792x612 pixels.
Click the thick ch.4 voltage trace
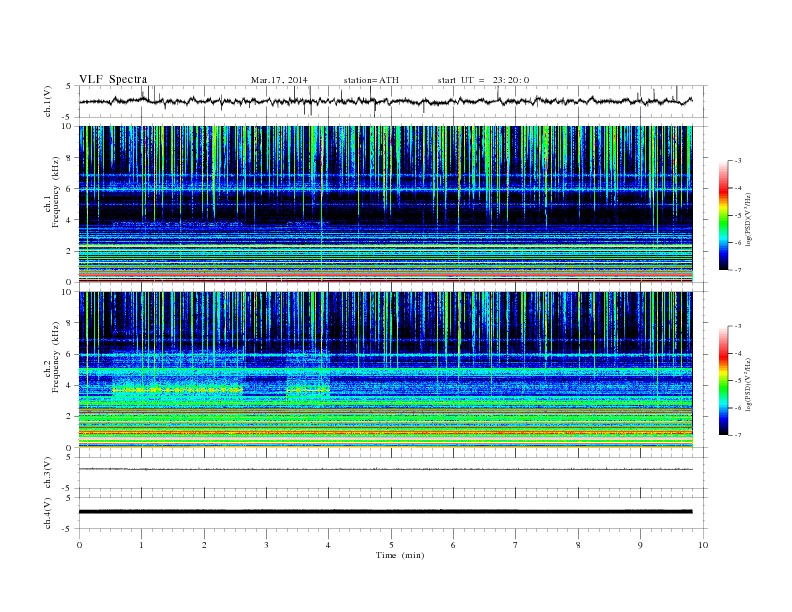[385, 512]
